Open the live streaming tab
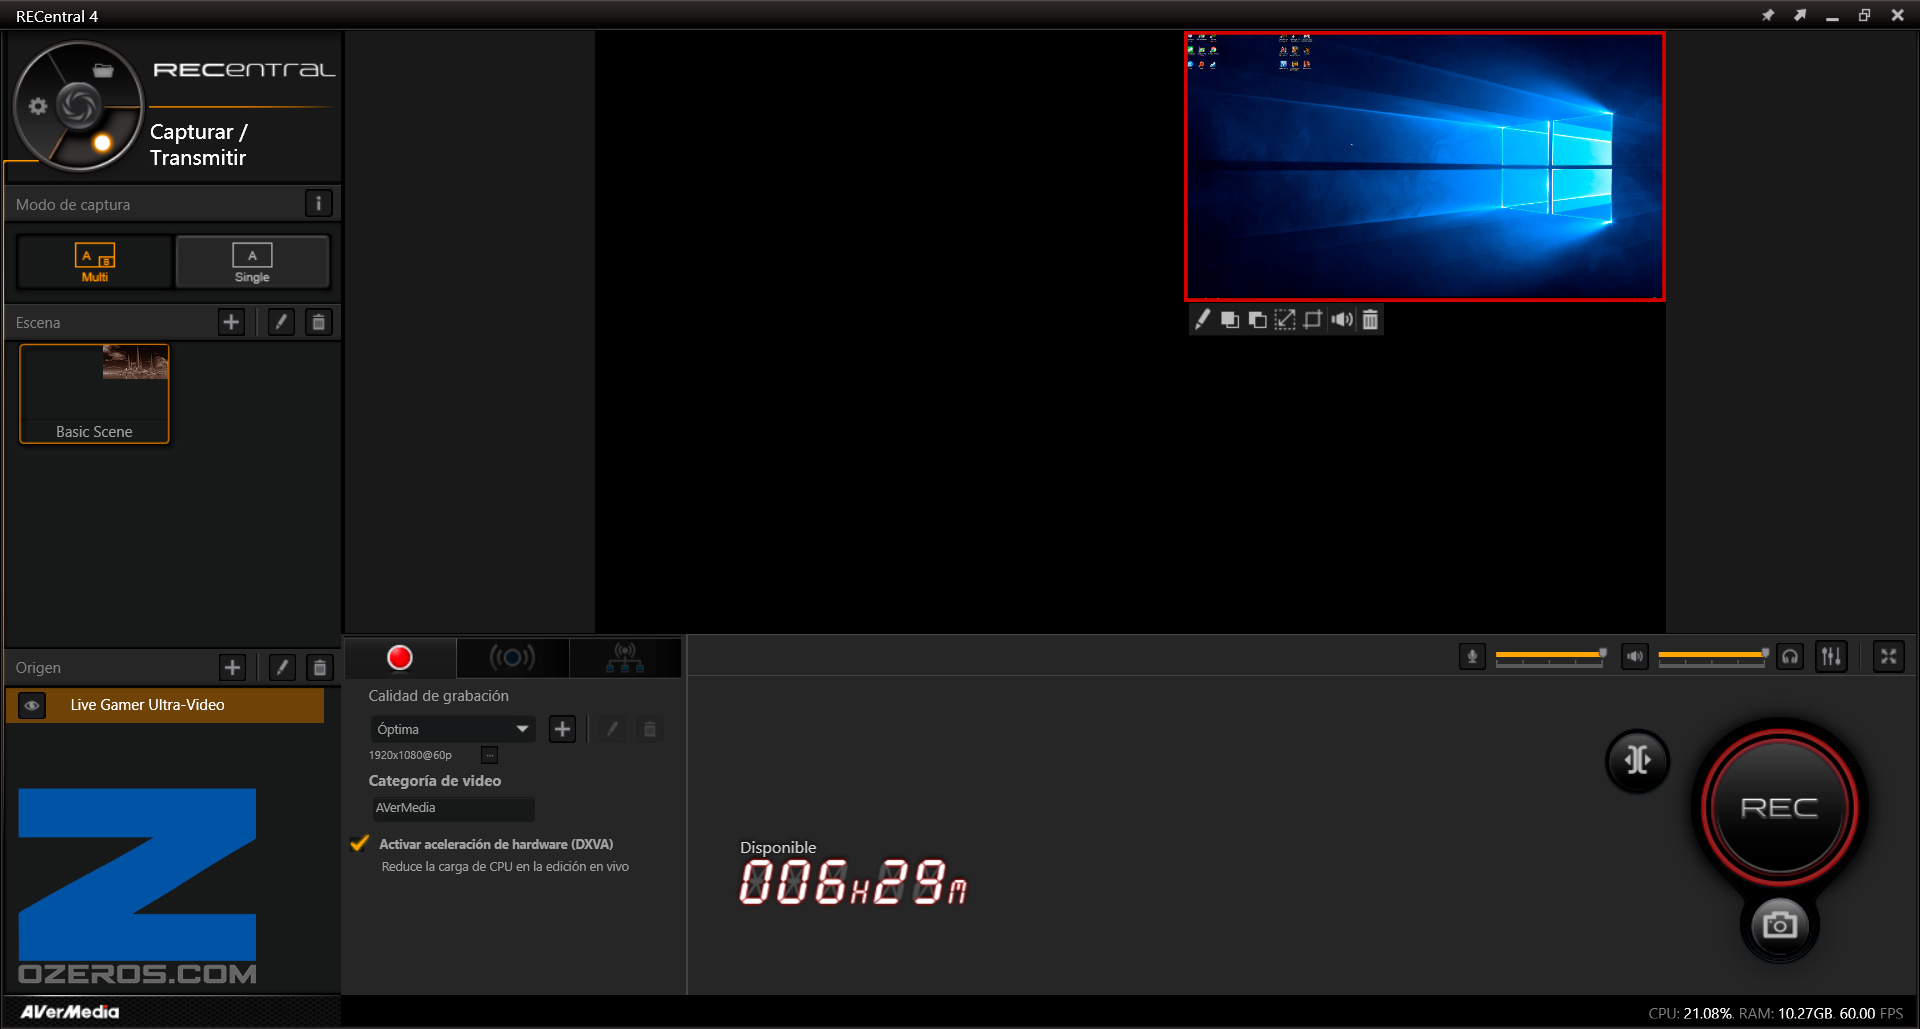The width and height of the screenshot is (1920, 1029). 512,657
